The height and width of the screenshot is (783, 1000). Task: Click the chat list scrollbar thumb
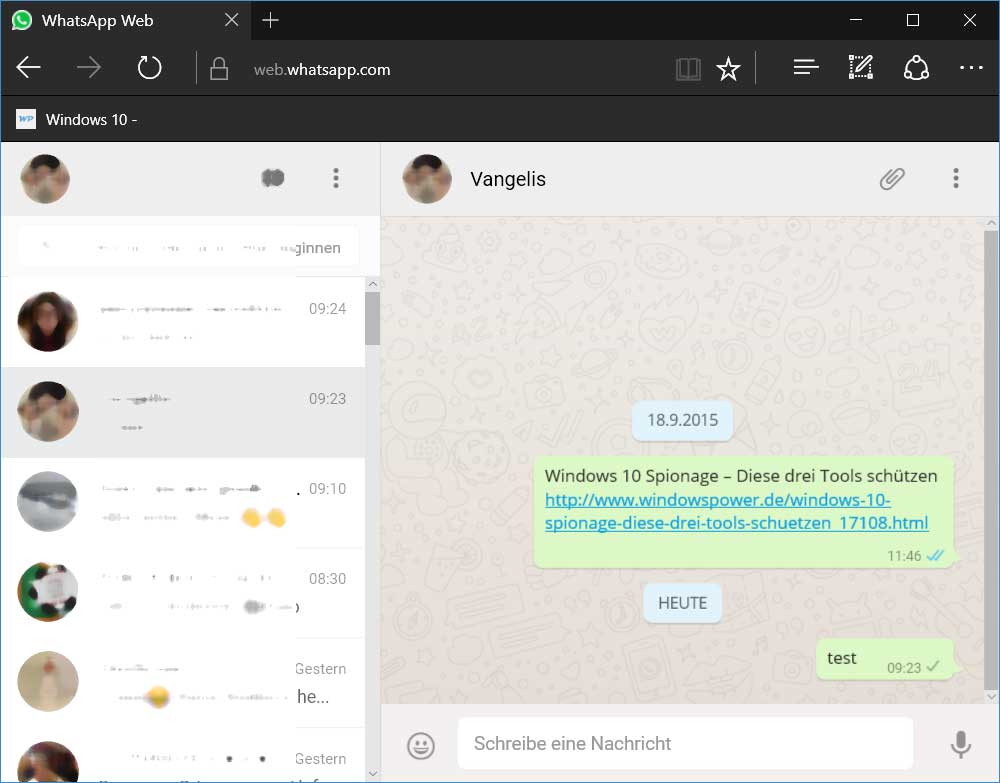372,318
